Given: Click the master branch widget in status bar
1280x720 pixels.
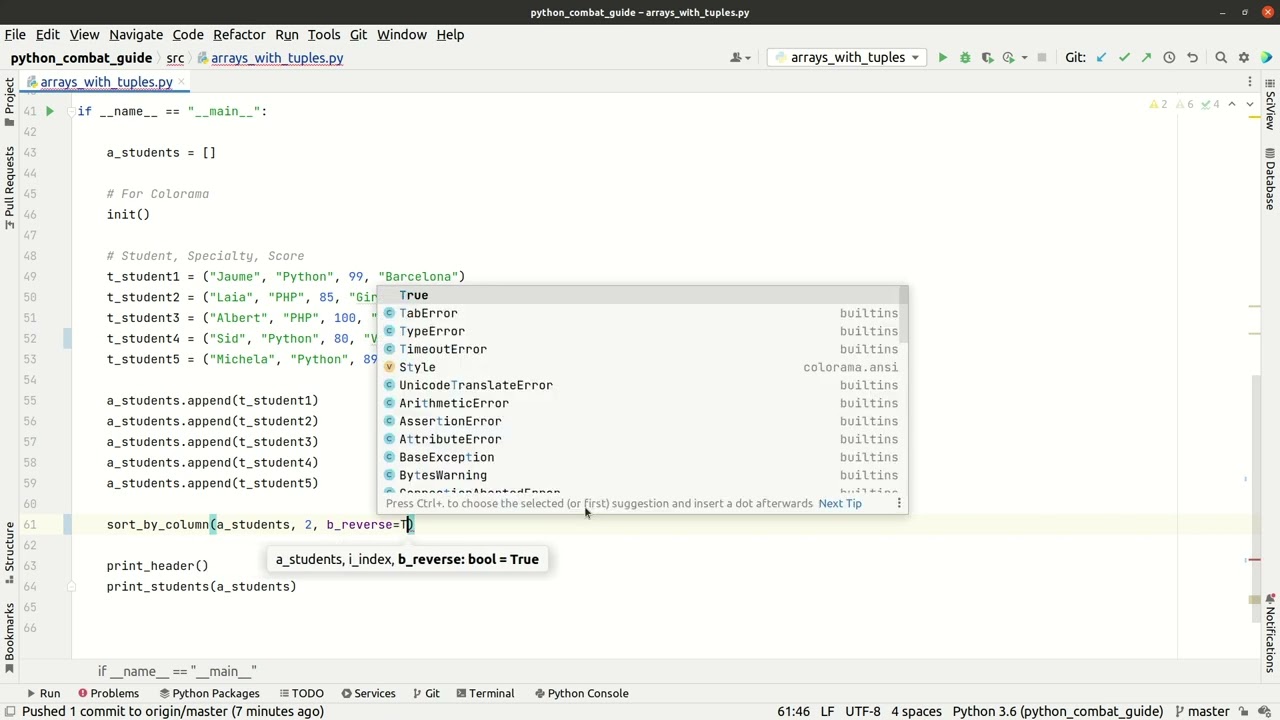Looking at the screenshot, I should [x=1200, y=711].
